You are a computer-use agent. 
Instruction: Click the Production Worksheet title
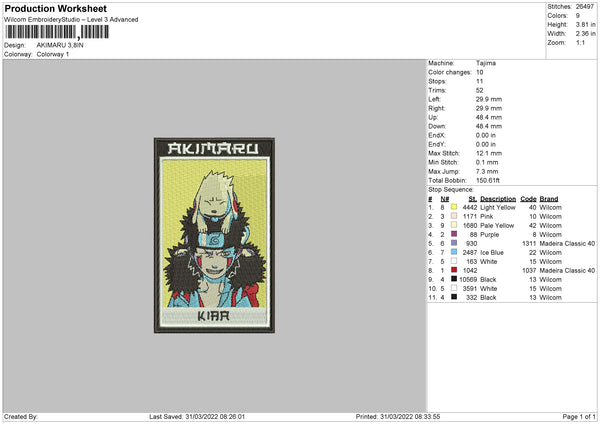55,8
